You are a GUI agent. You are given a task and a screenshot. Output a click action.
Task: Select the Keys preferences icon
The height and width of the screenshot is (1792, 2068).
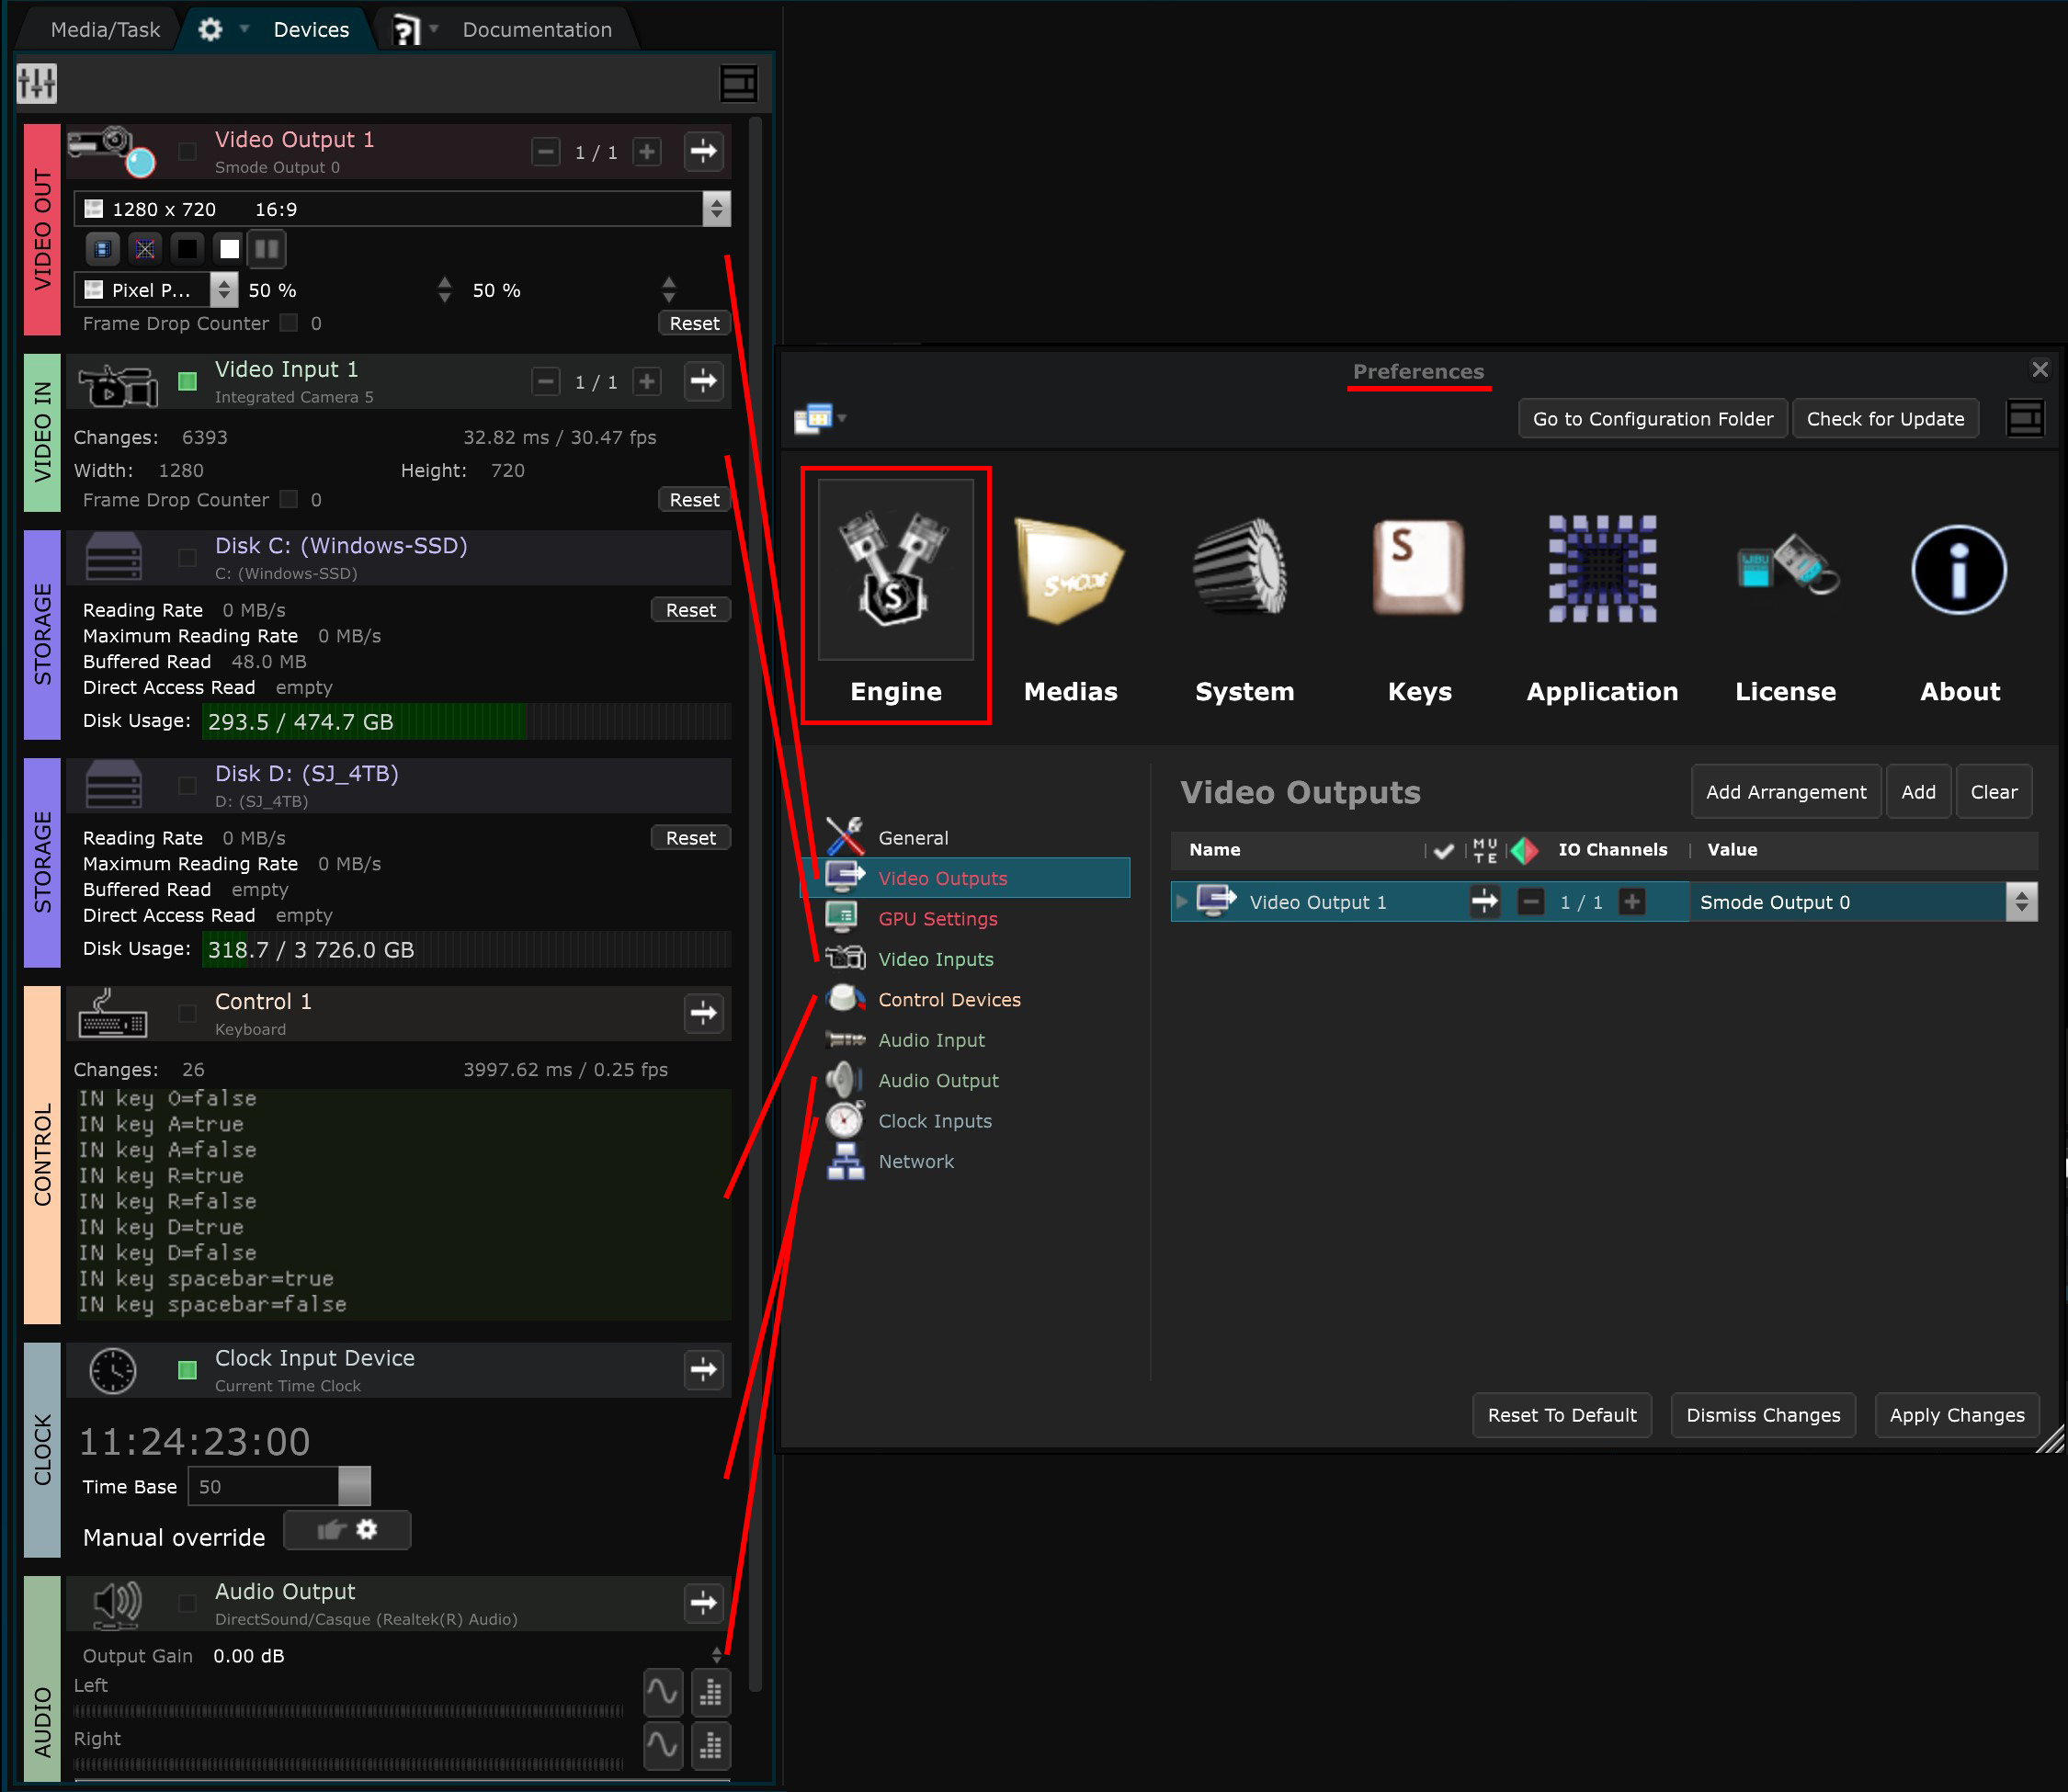coord(1418,568)
